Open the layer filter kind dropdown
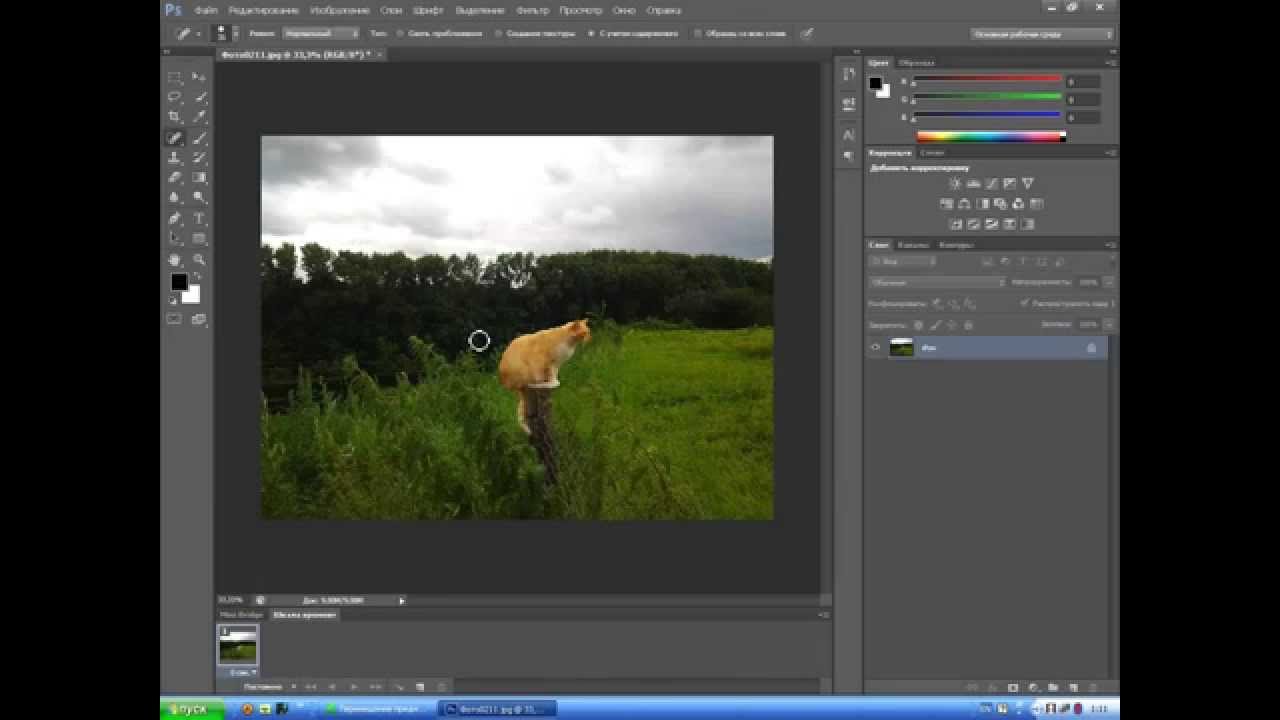The image size is (1280, 720). [903, 262]
